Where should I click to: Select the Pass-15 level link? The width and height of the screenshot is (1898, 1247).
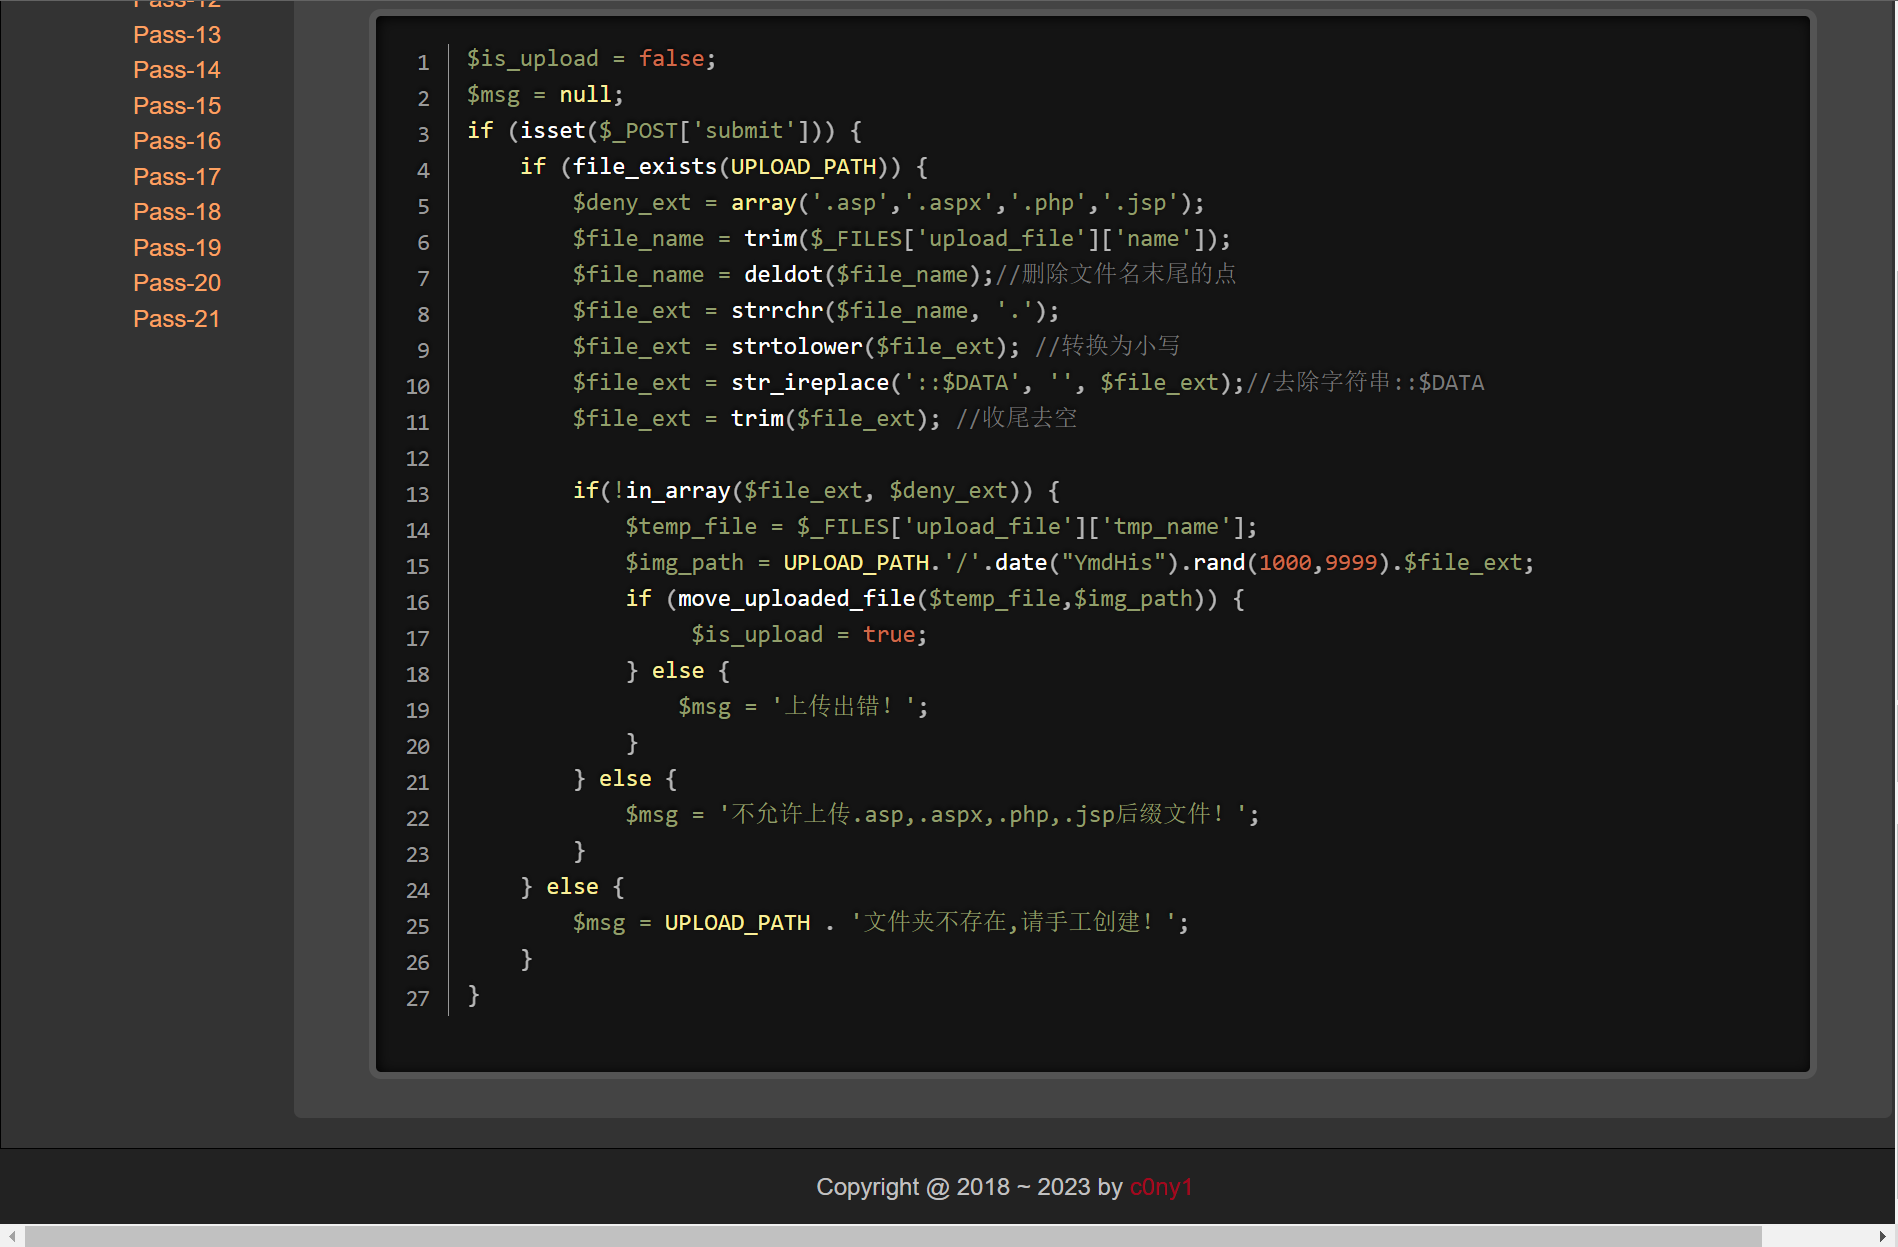(177, 106)
